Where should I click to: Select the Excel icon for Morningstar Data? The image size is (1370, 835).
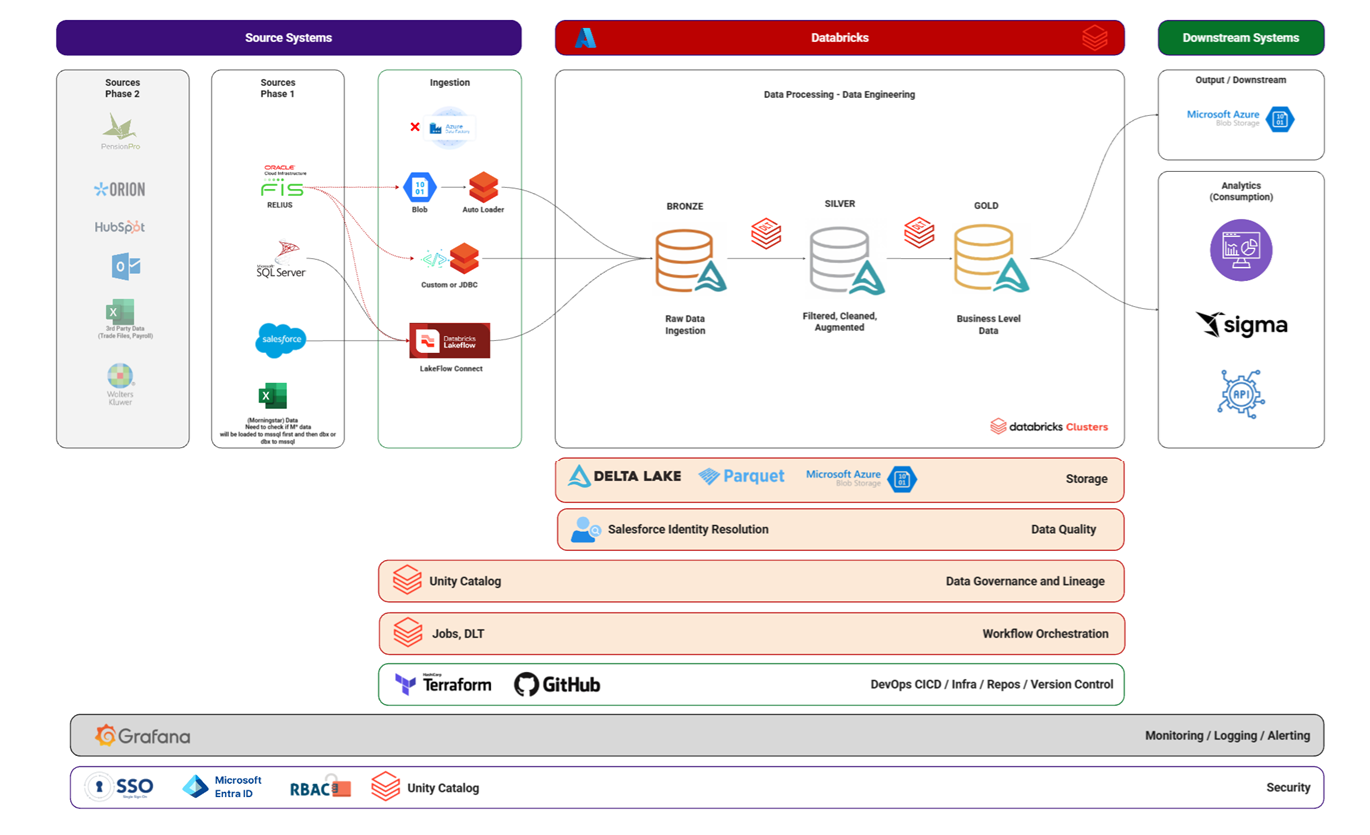(x=272, y=396)
